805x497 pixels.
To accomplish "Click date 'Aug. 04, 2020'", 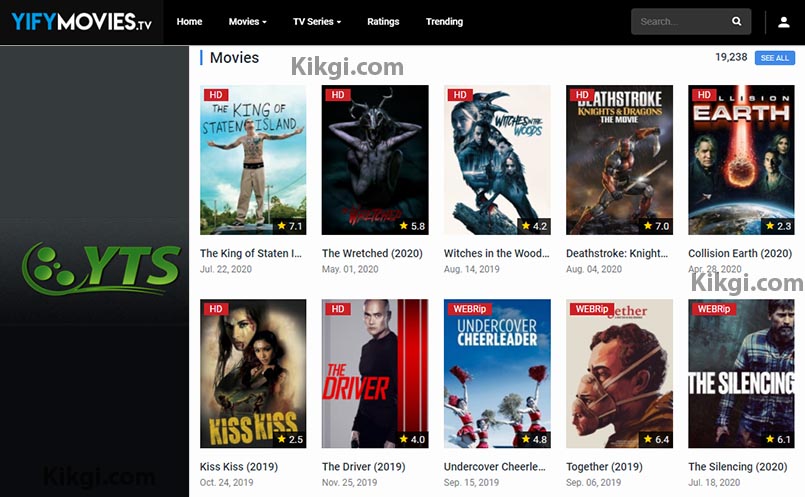I will click(x=594, y=269).
